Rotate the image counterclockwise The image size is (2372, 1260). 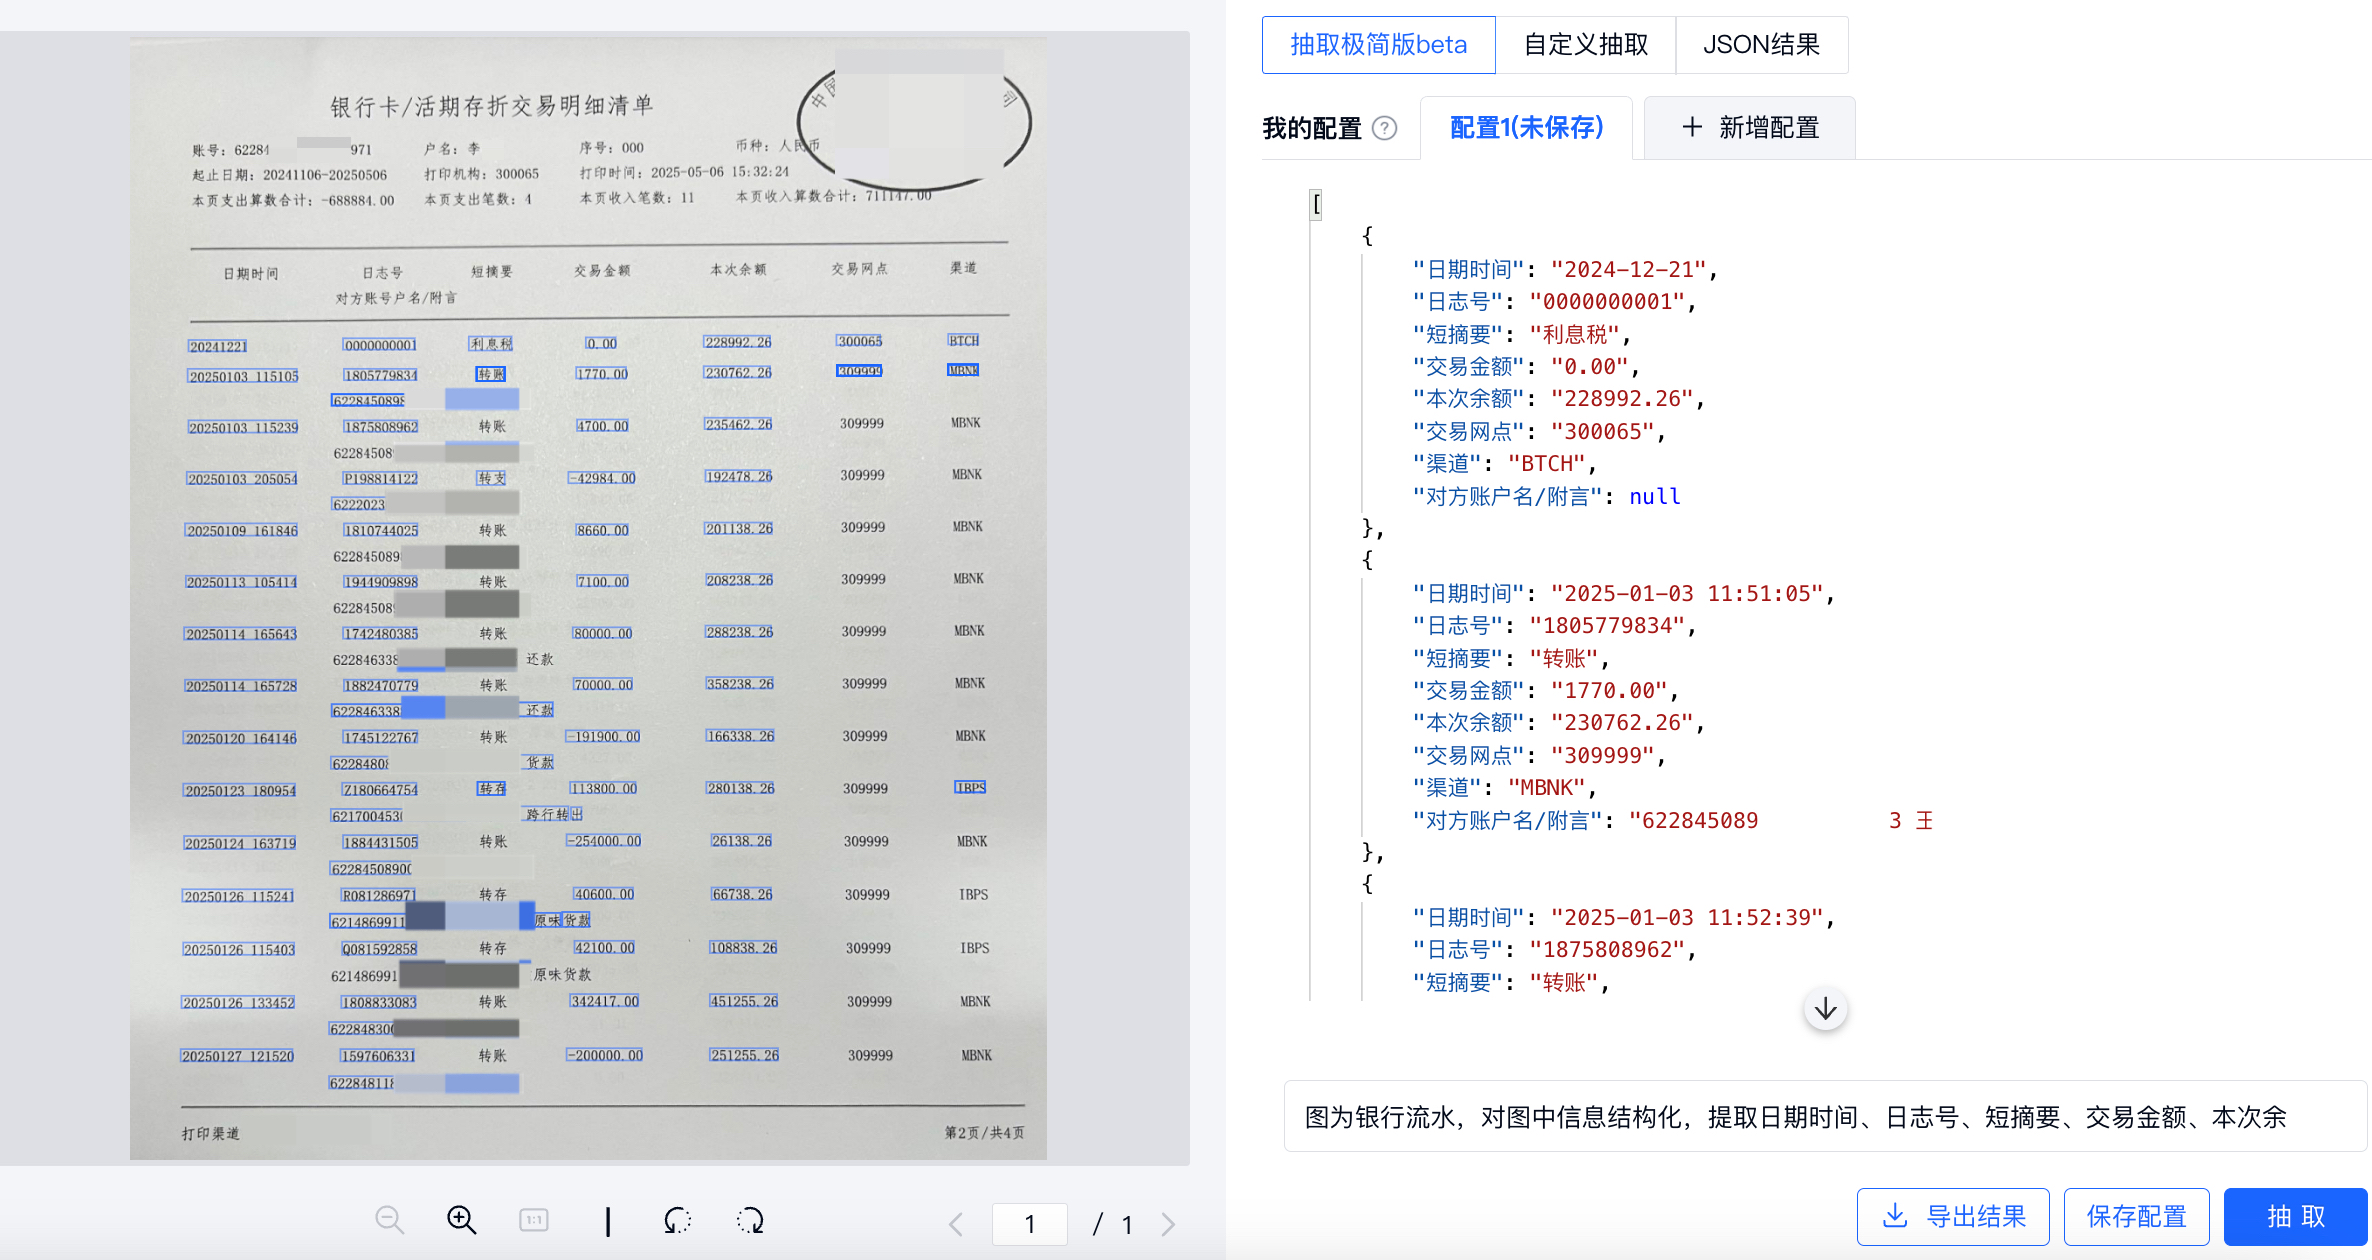click(677, 1220)
